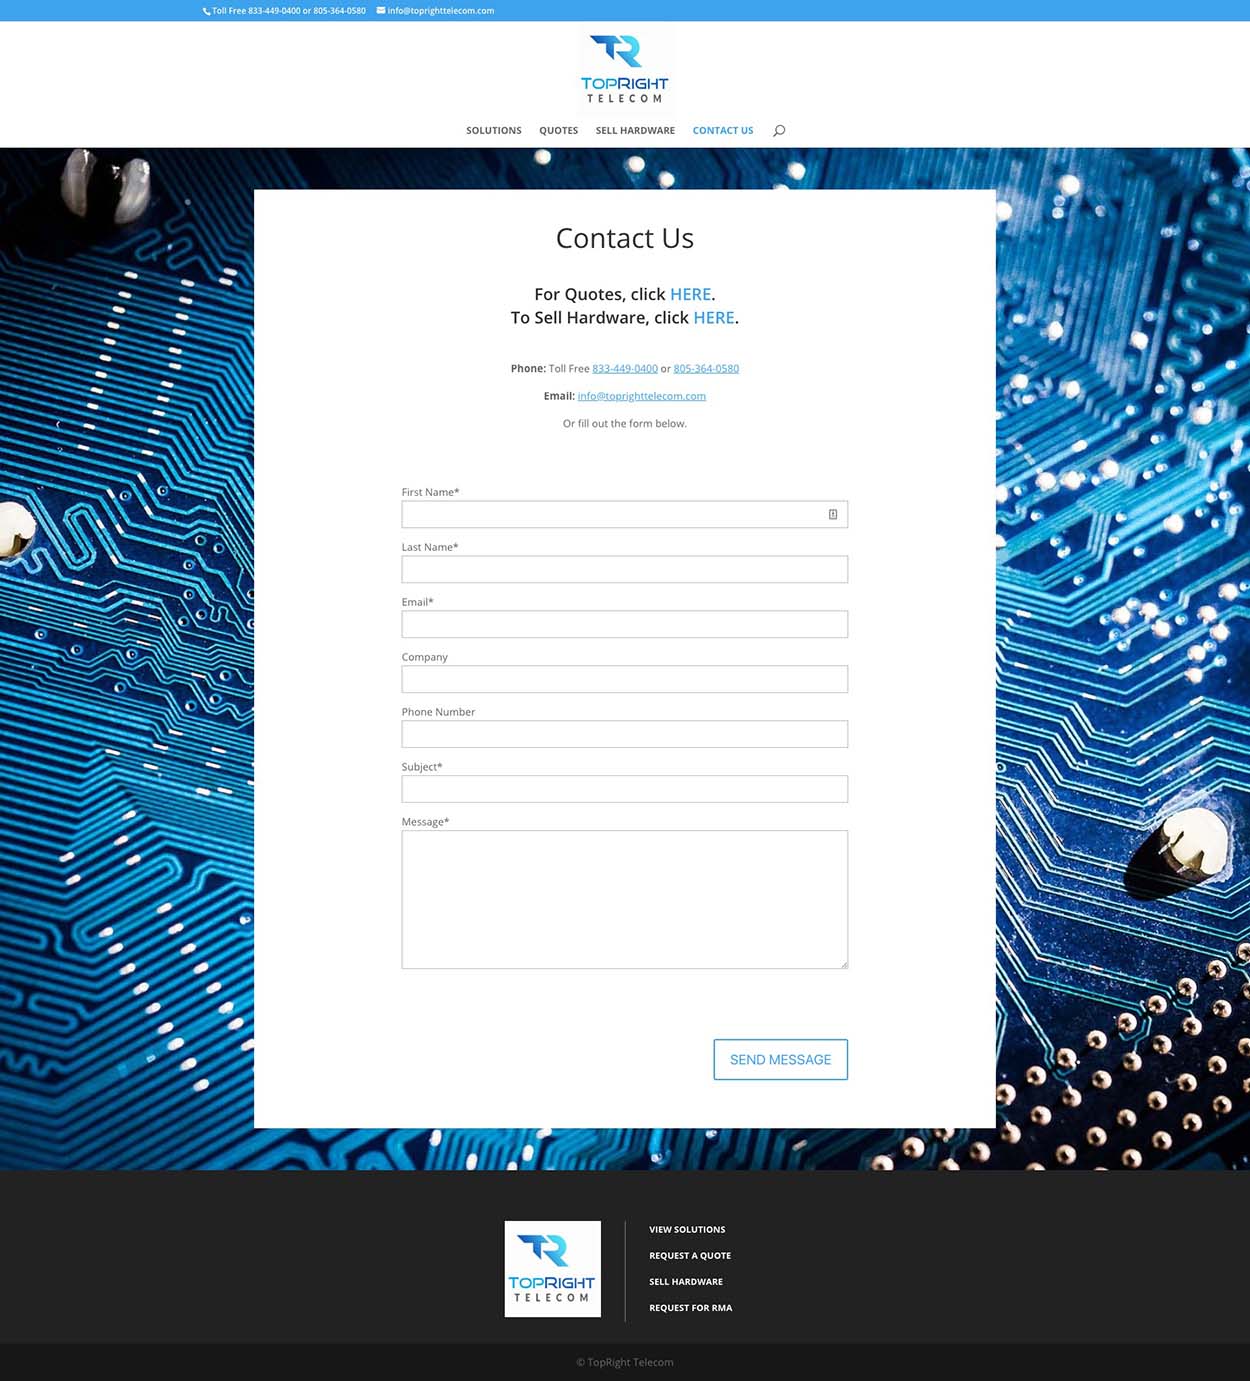Go to the Quotes navigation page
Image resolution: width=1250 pixels, height=1381 pixels.
[x=558, y=131]
